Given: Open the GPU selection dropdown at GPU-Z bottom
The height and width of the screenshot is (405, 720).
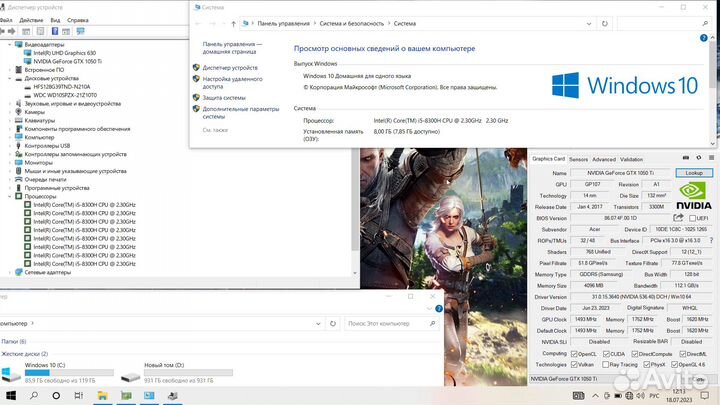Looking at the screenshot, I should point(600,380).
